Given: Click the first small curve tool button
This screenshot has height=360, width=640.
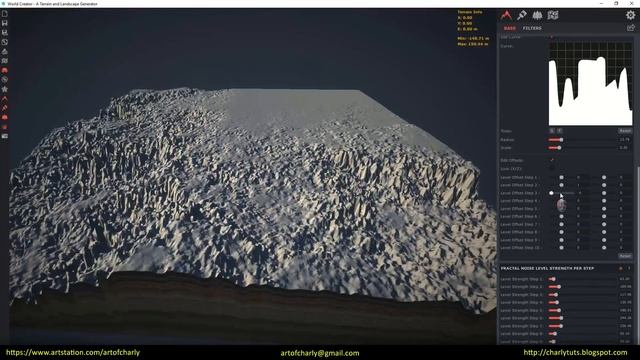Looking at the screenshot, I should click(x=551, y=131).
